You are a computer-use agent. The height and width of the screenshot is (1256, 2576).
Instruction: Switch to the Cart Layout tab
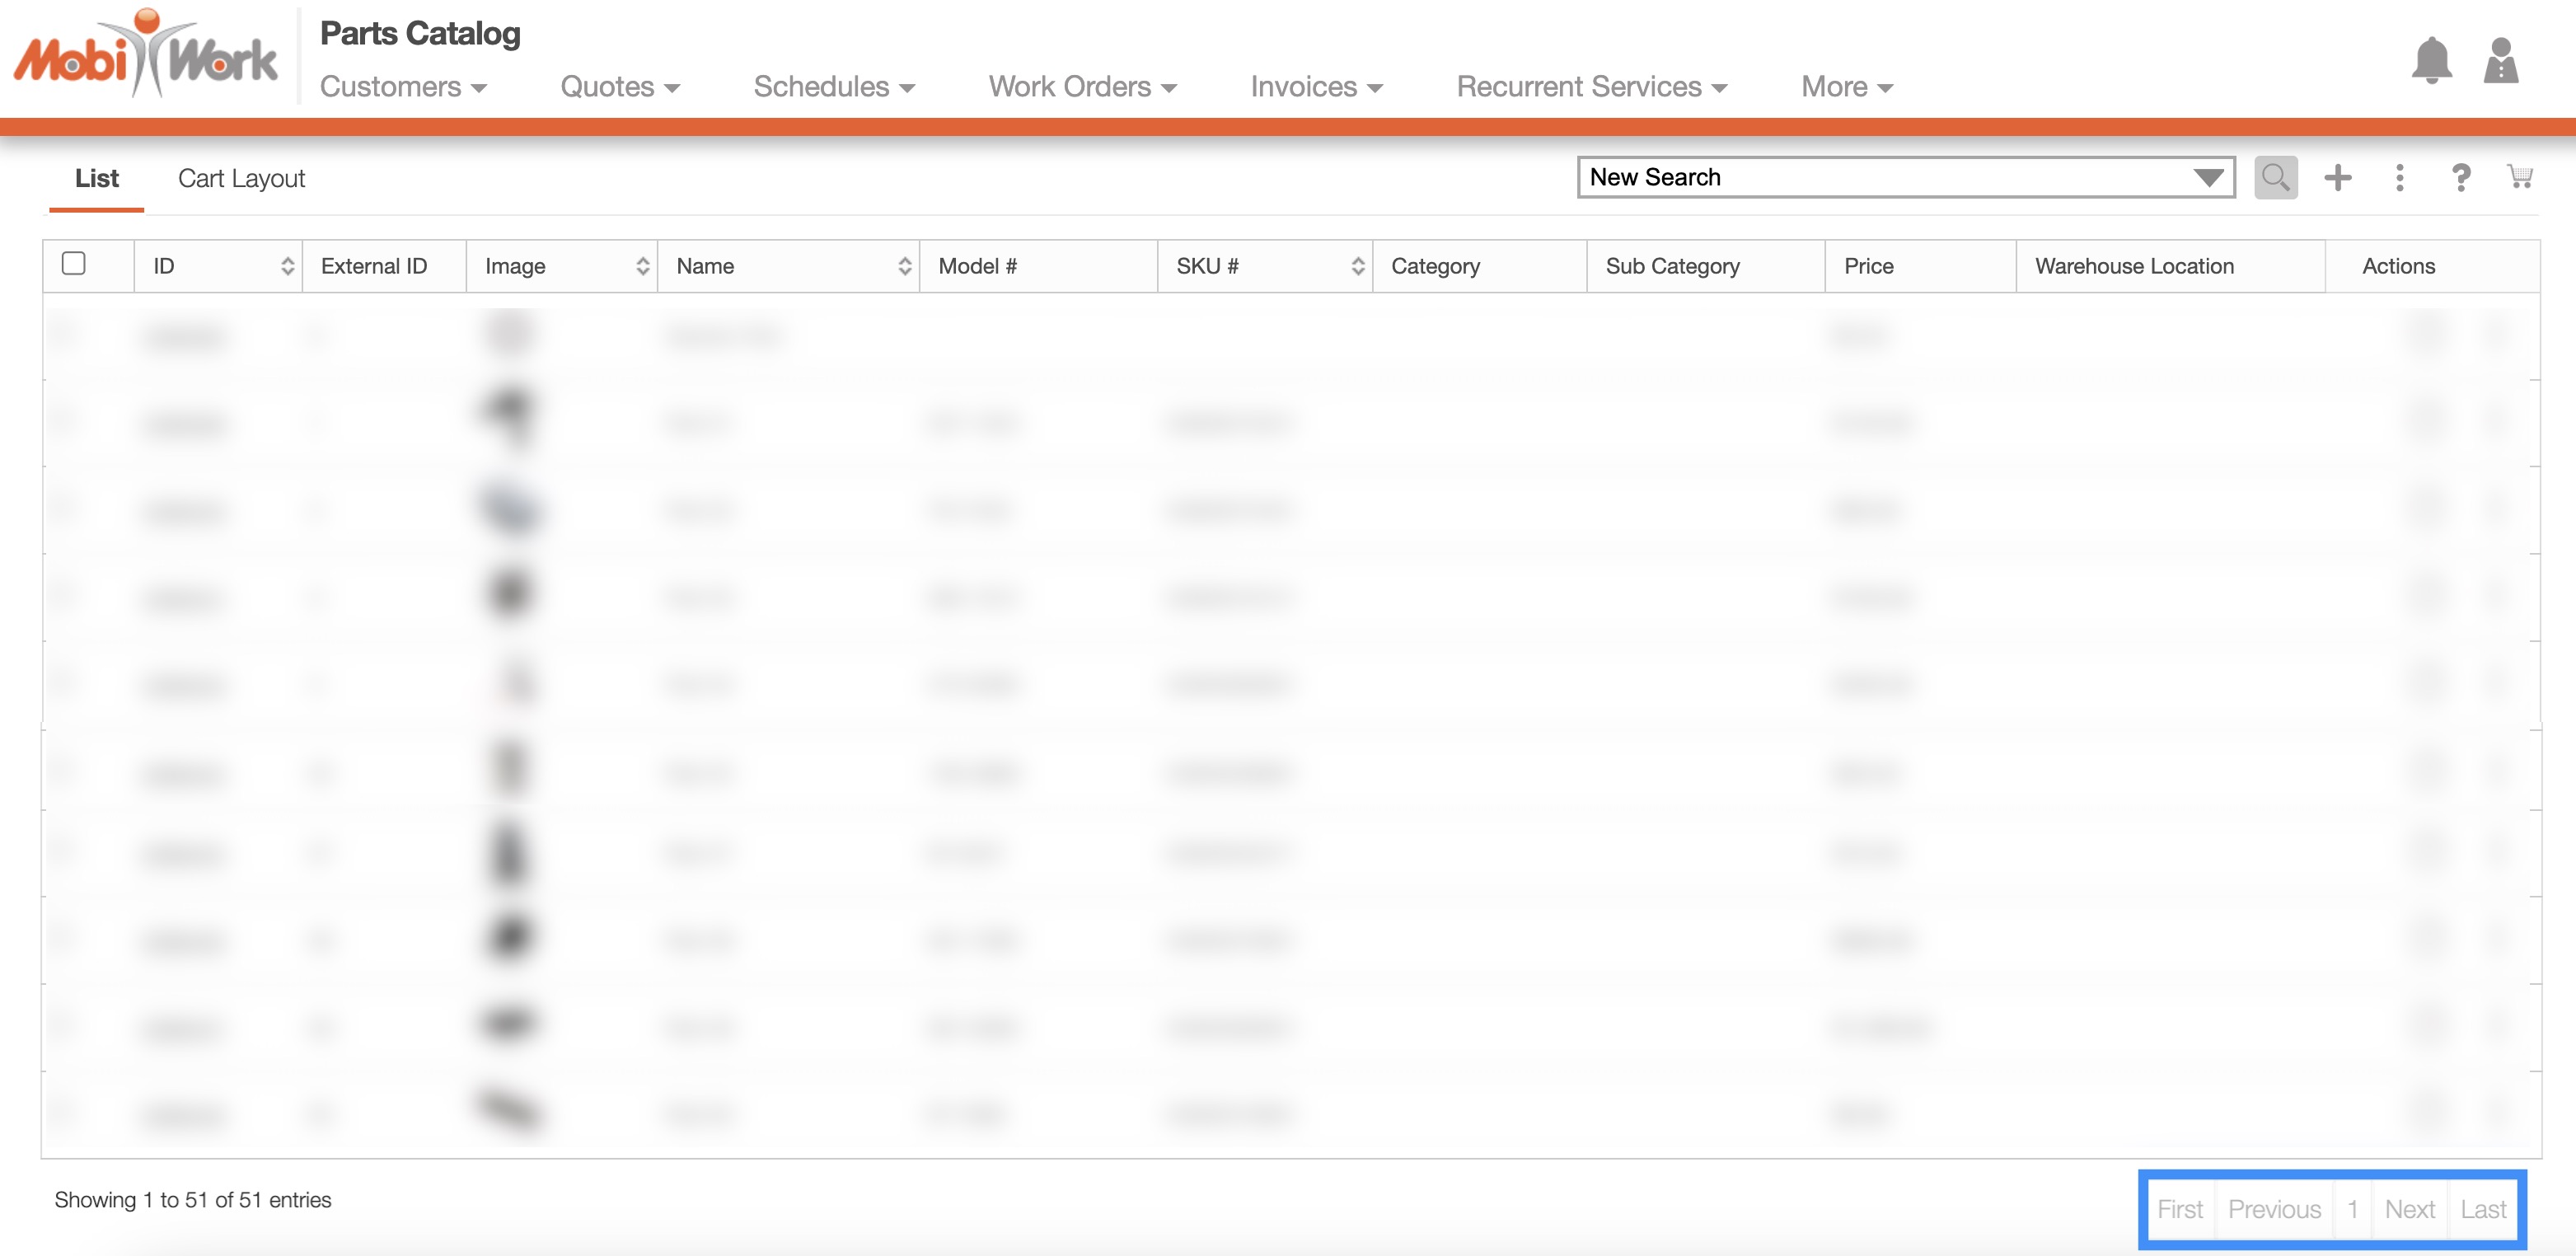(x=241, y=178)
